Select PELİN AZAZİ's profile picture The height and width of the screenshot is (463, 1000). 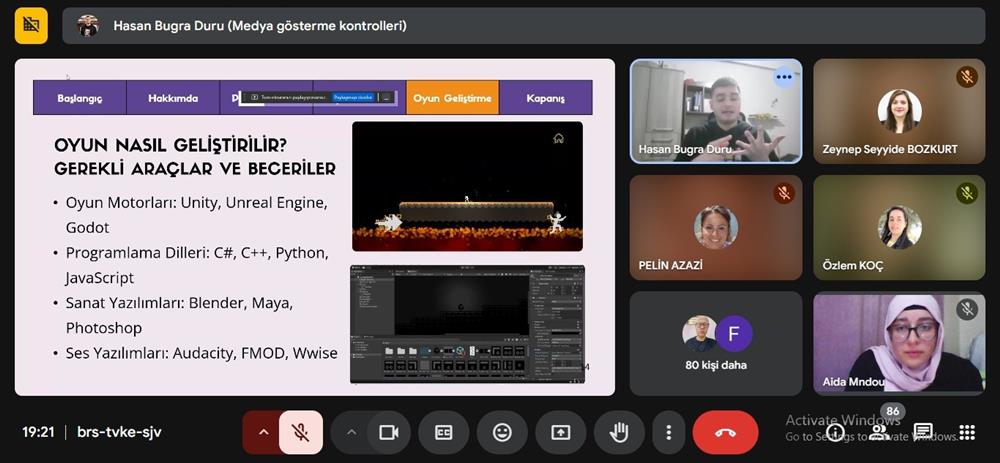pos(716,227)
